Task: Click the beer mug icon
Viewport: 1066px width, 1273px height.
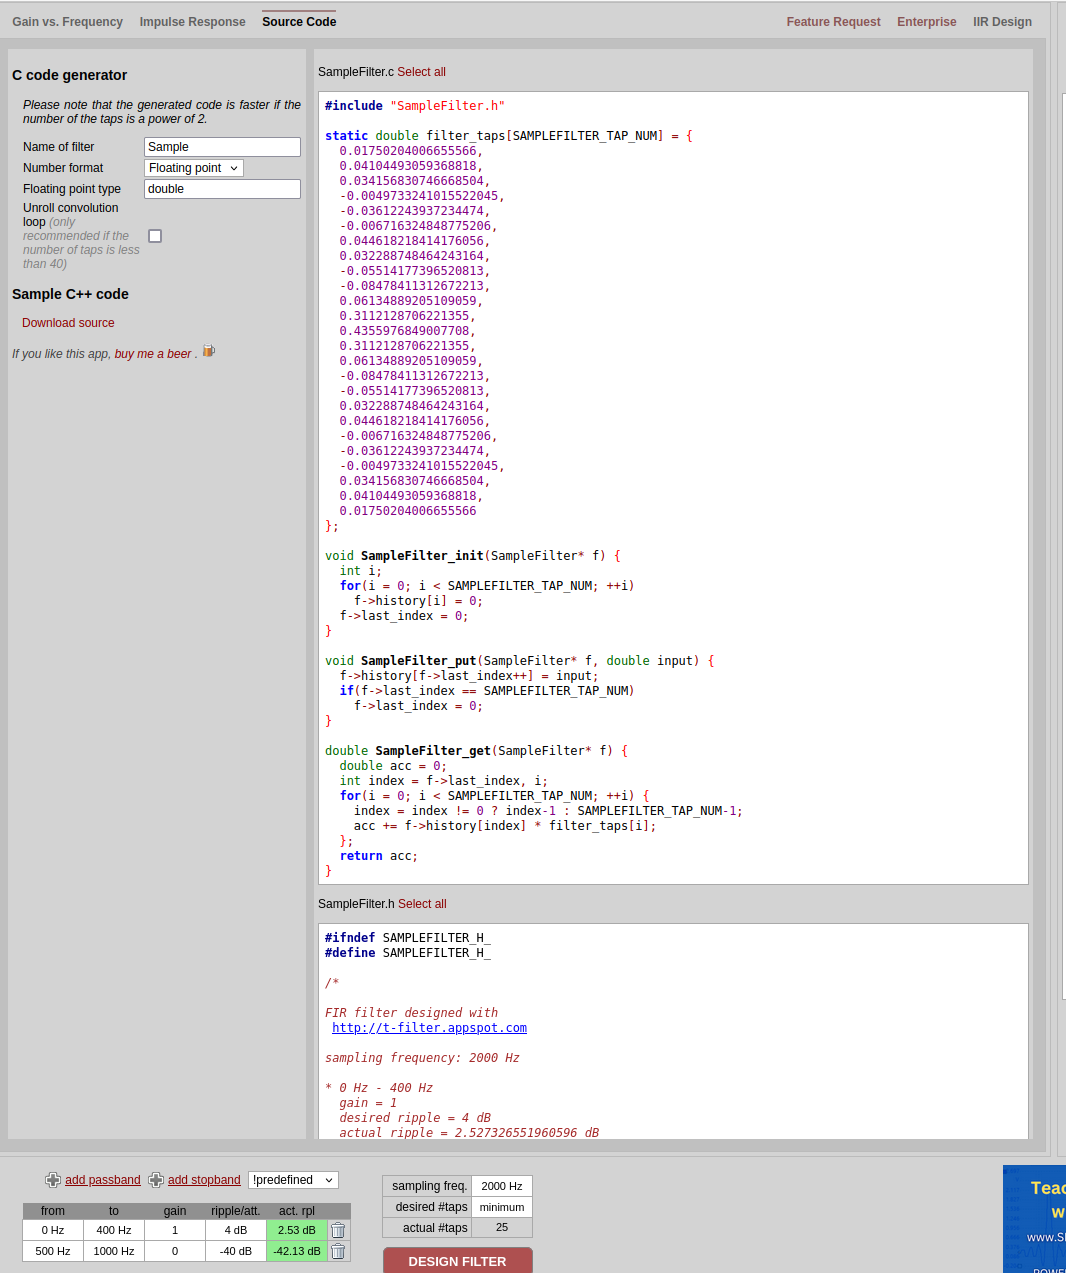Action: click(x=209, y=351)
